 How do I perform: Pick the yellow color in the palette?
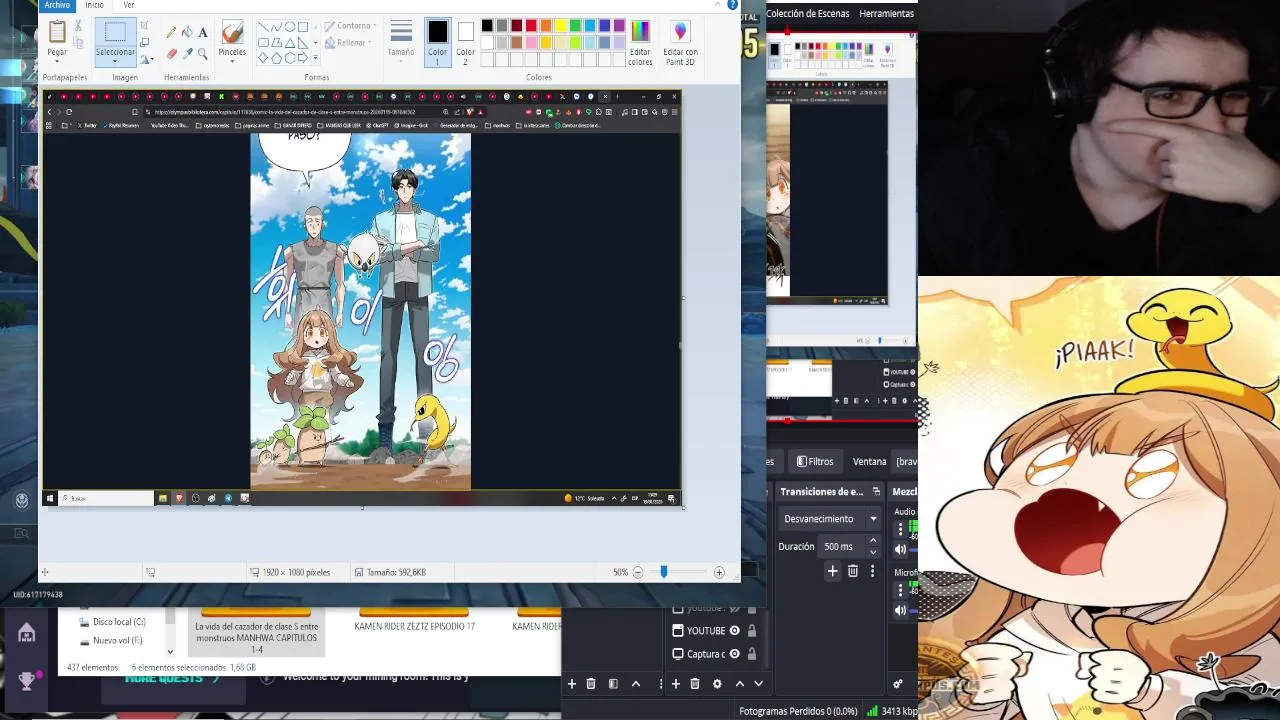coord(560,26)
